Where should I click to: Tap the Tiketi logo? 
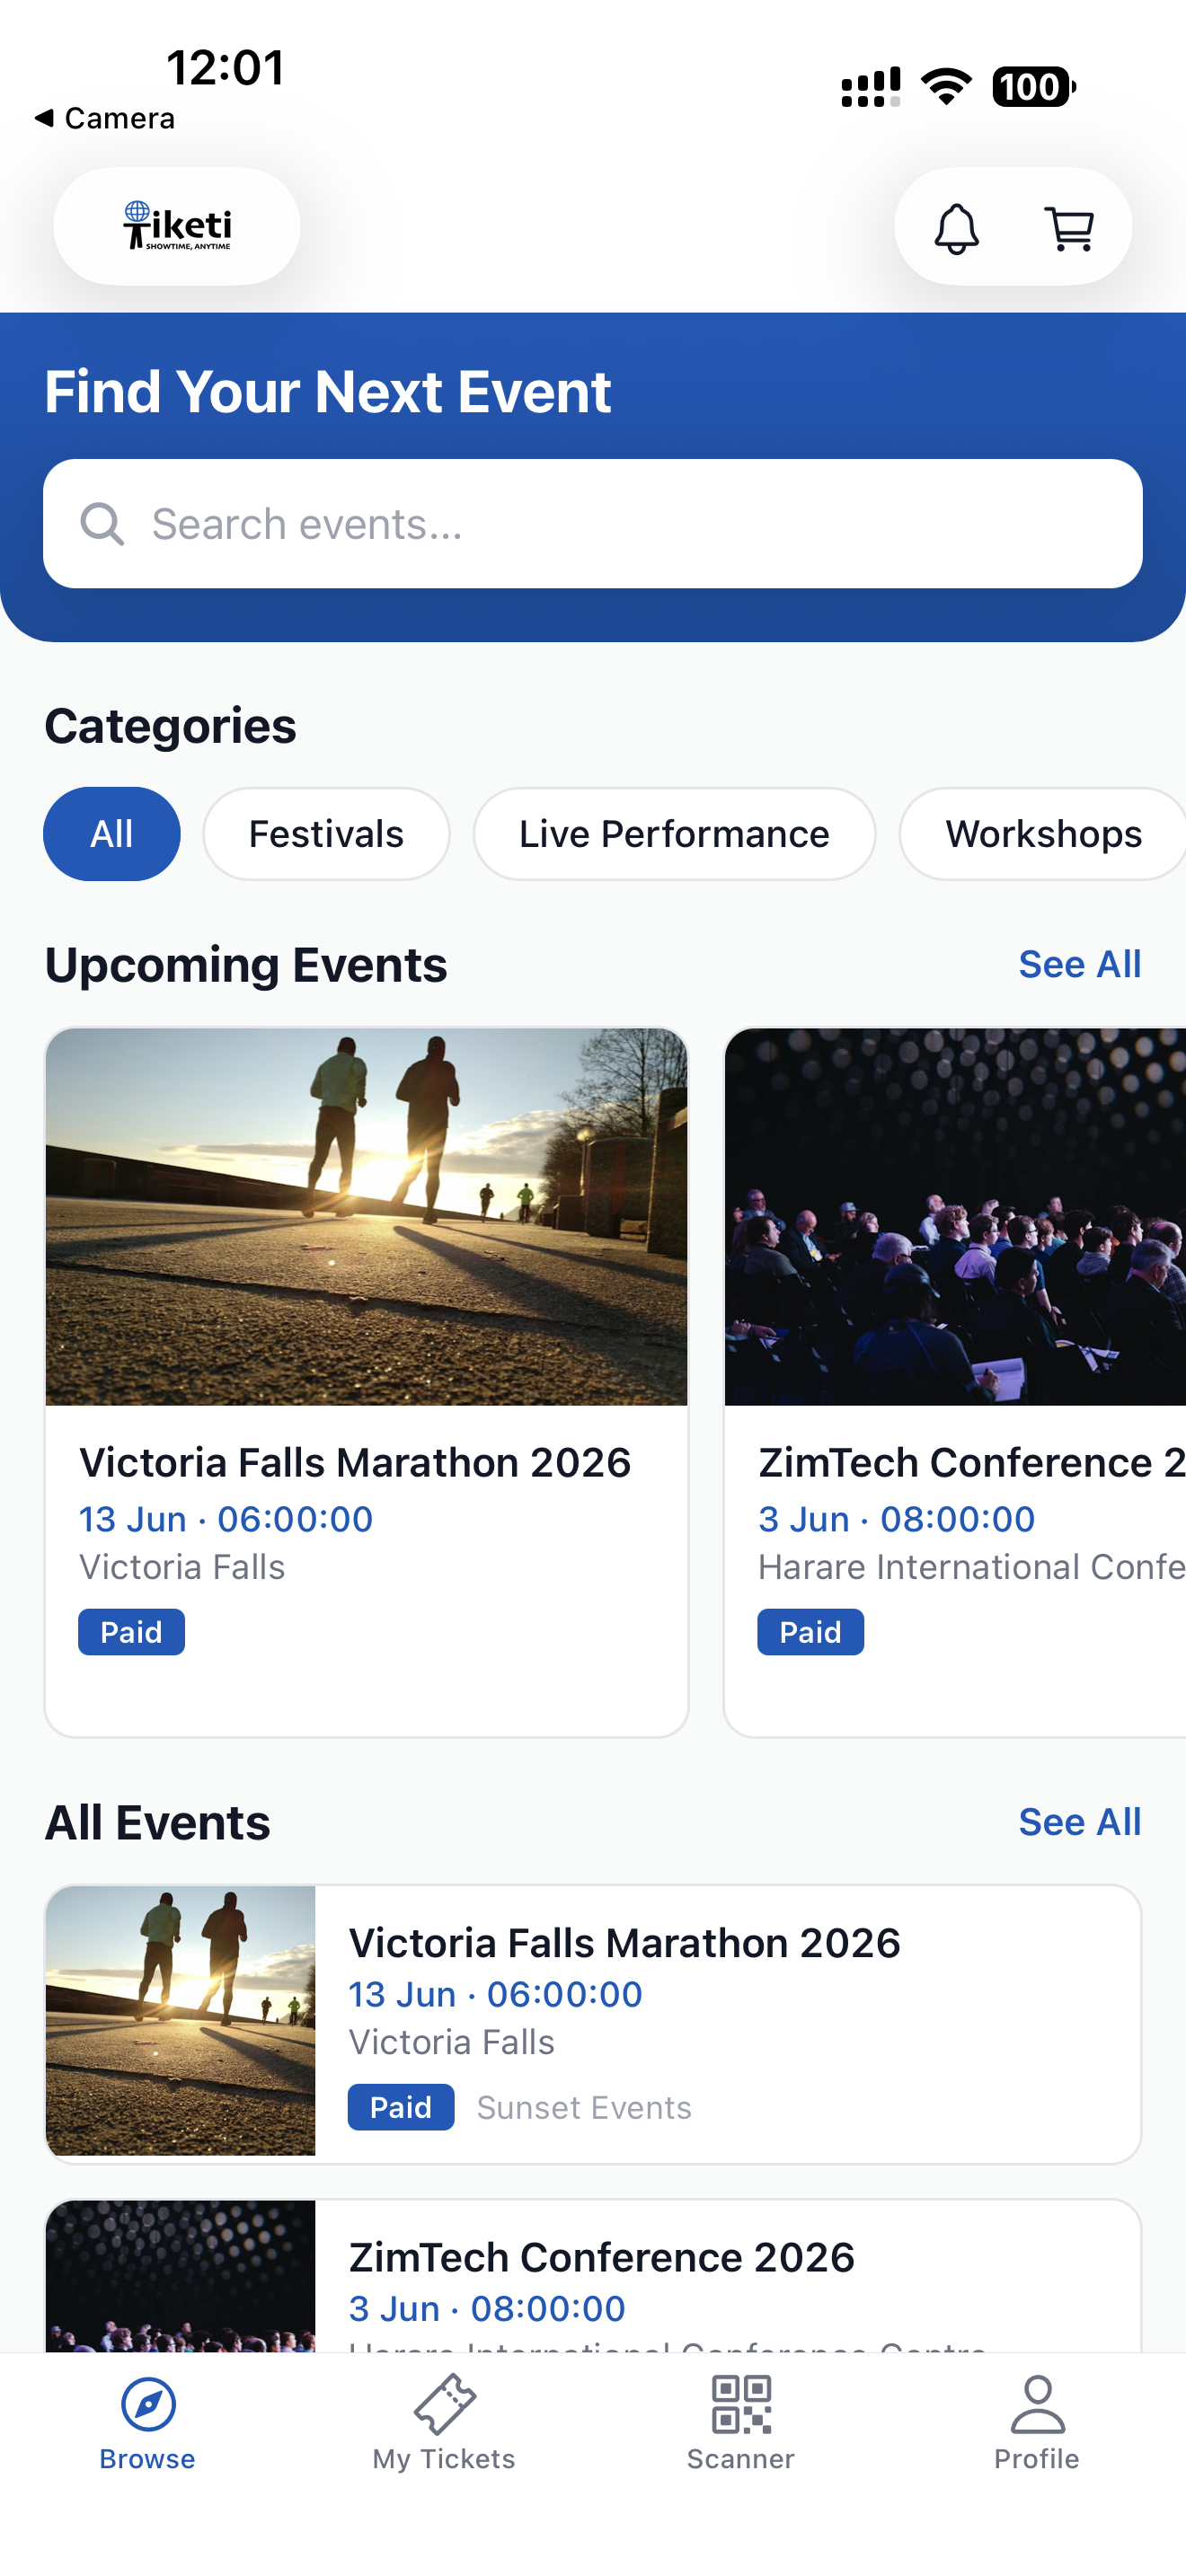177,227
